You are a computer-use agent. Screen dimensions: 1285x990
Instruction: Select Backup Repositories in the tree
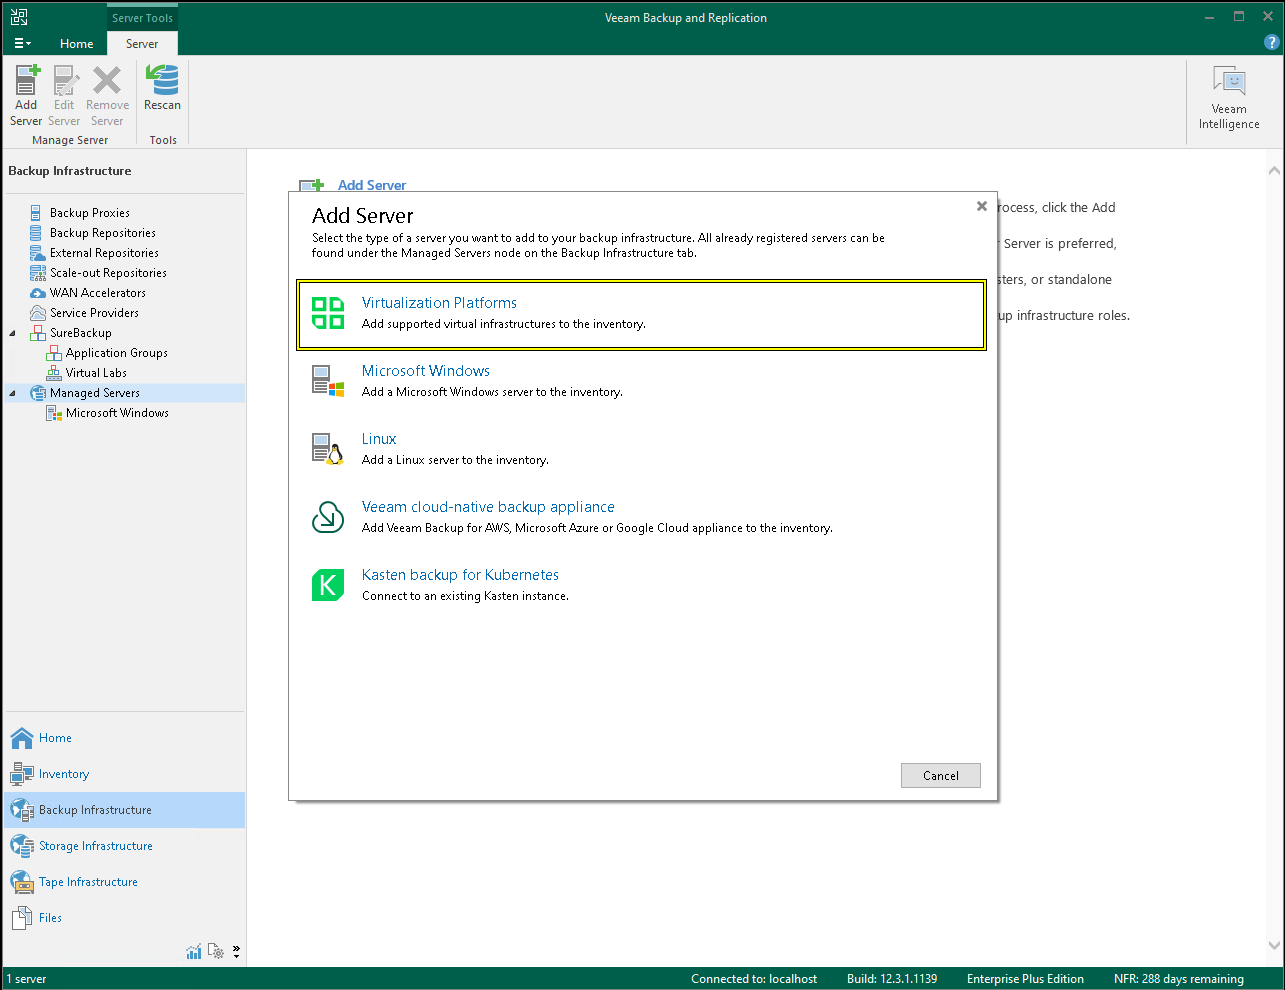102,233
